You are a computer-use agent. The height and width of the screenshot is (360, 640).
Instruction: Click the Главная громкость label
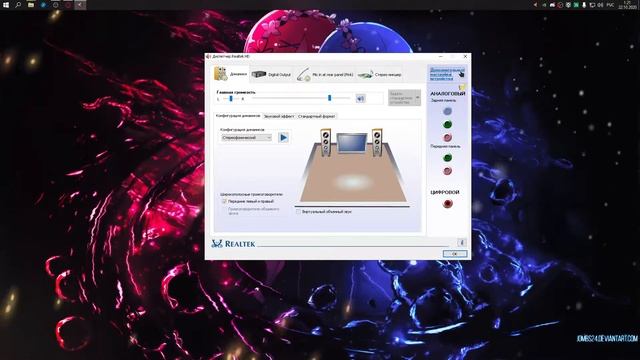click(236, 92)
